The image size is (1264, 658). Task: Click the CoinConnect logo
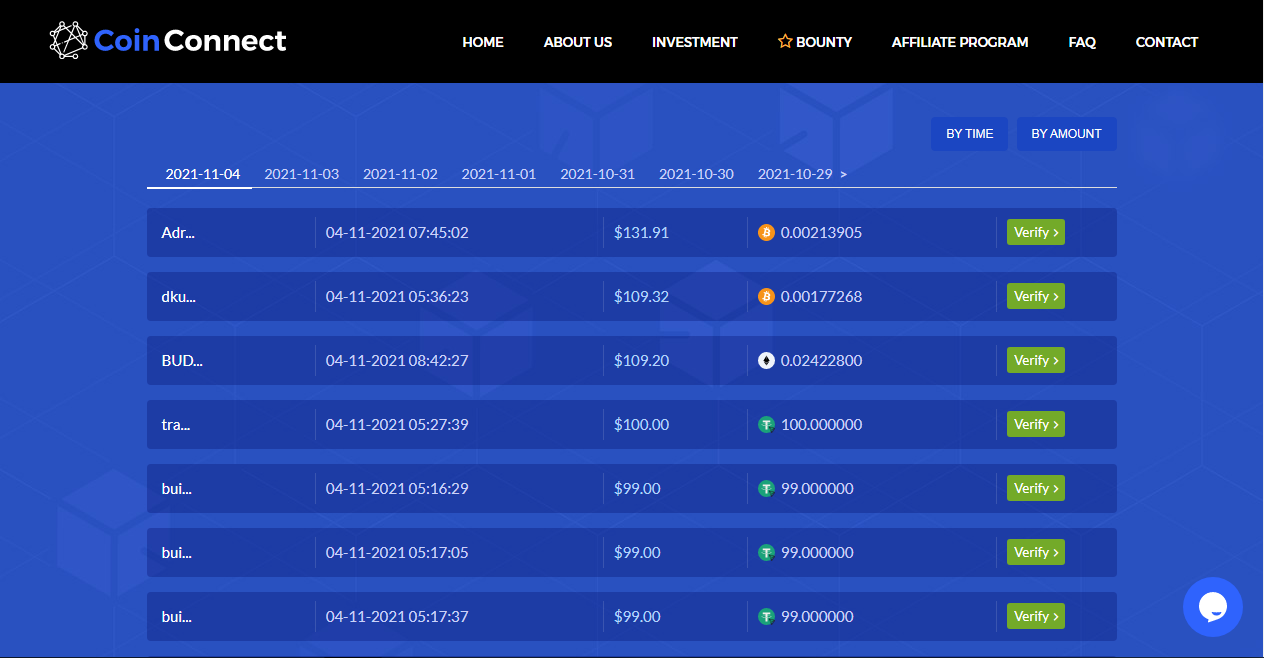(x=168, y=41)
